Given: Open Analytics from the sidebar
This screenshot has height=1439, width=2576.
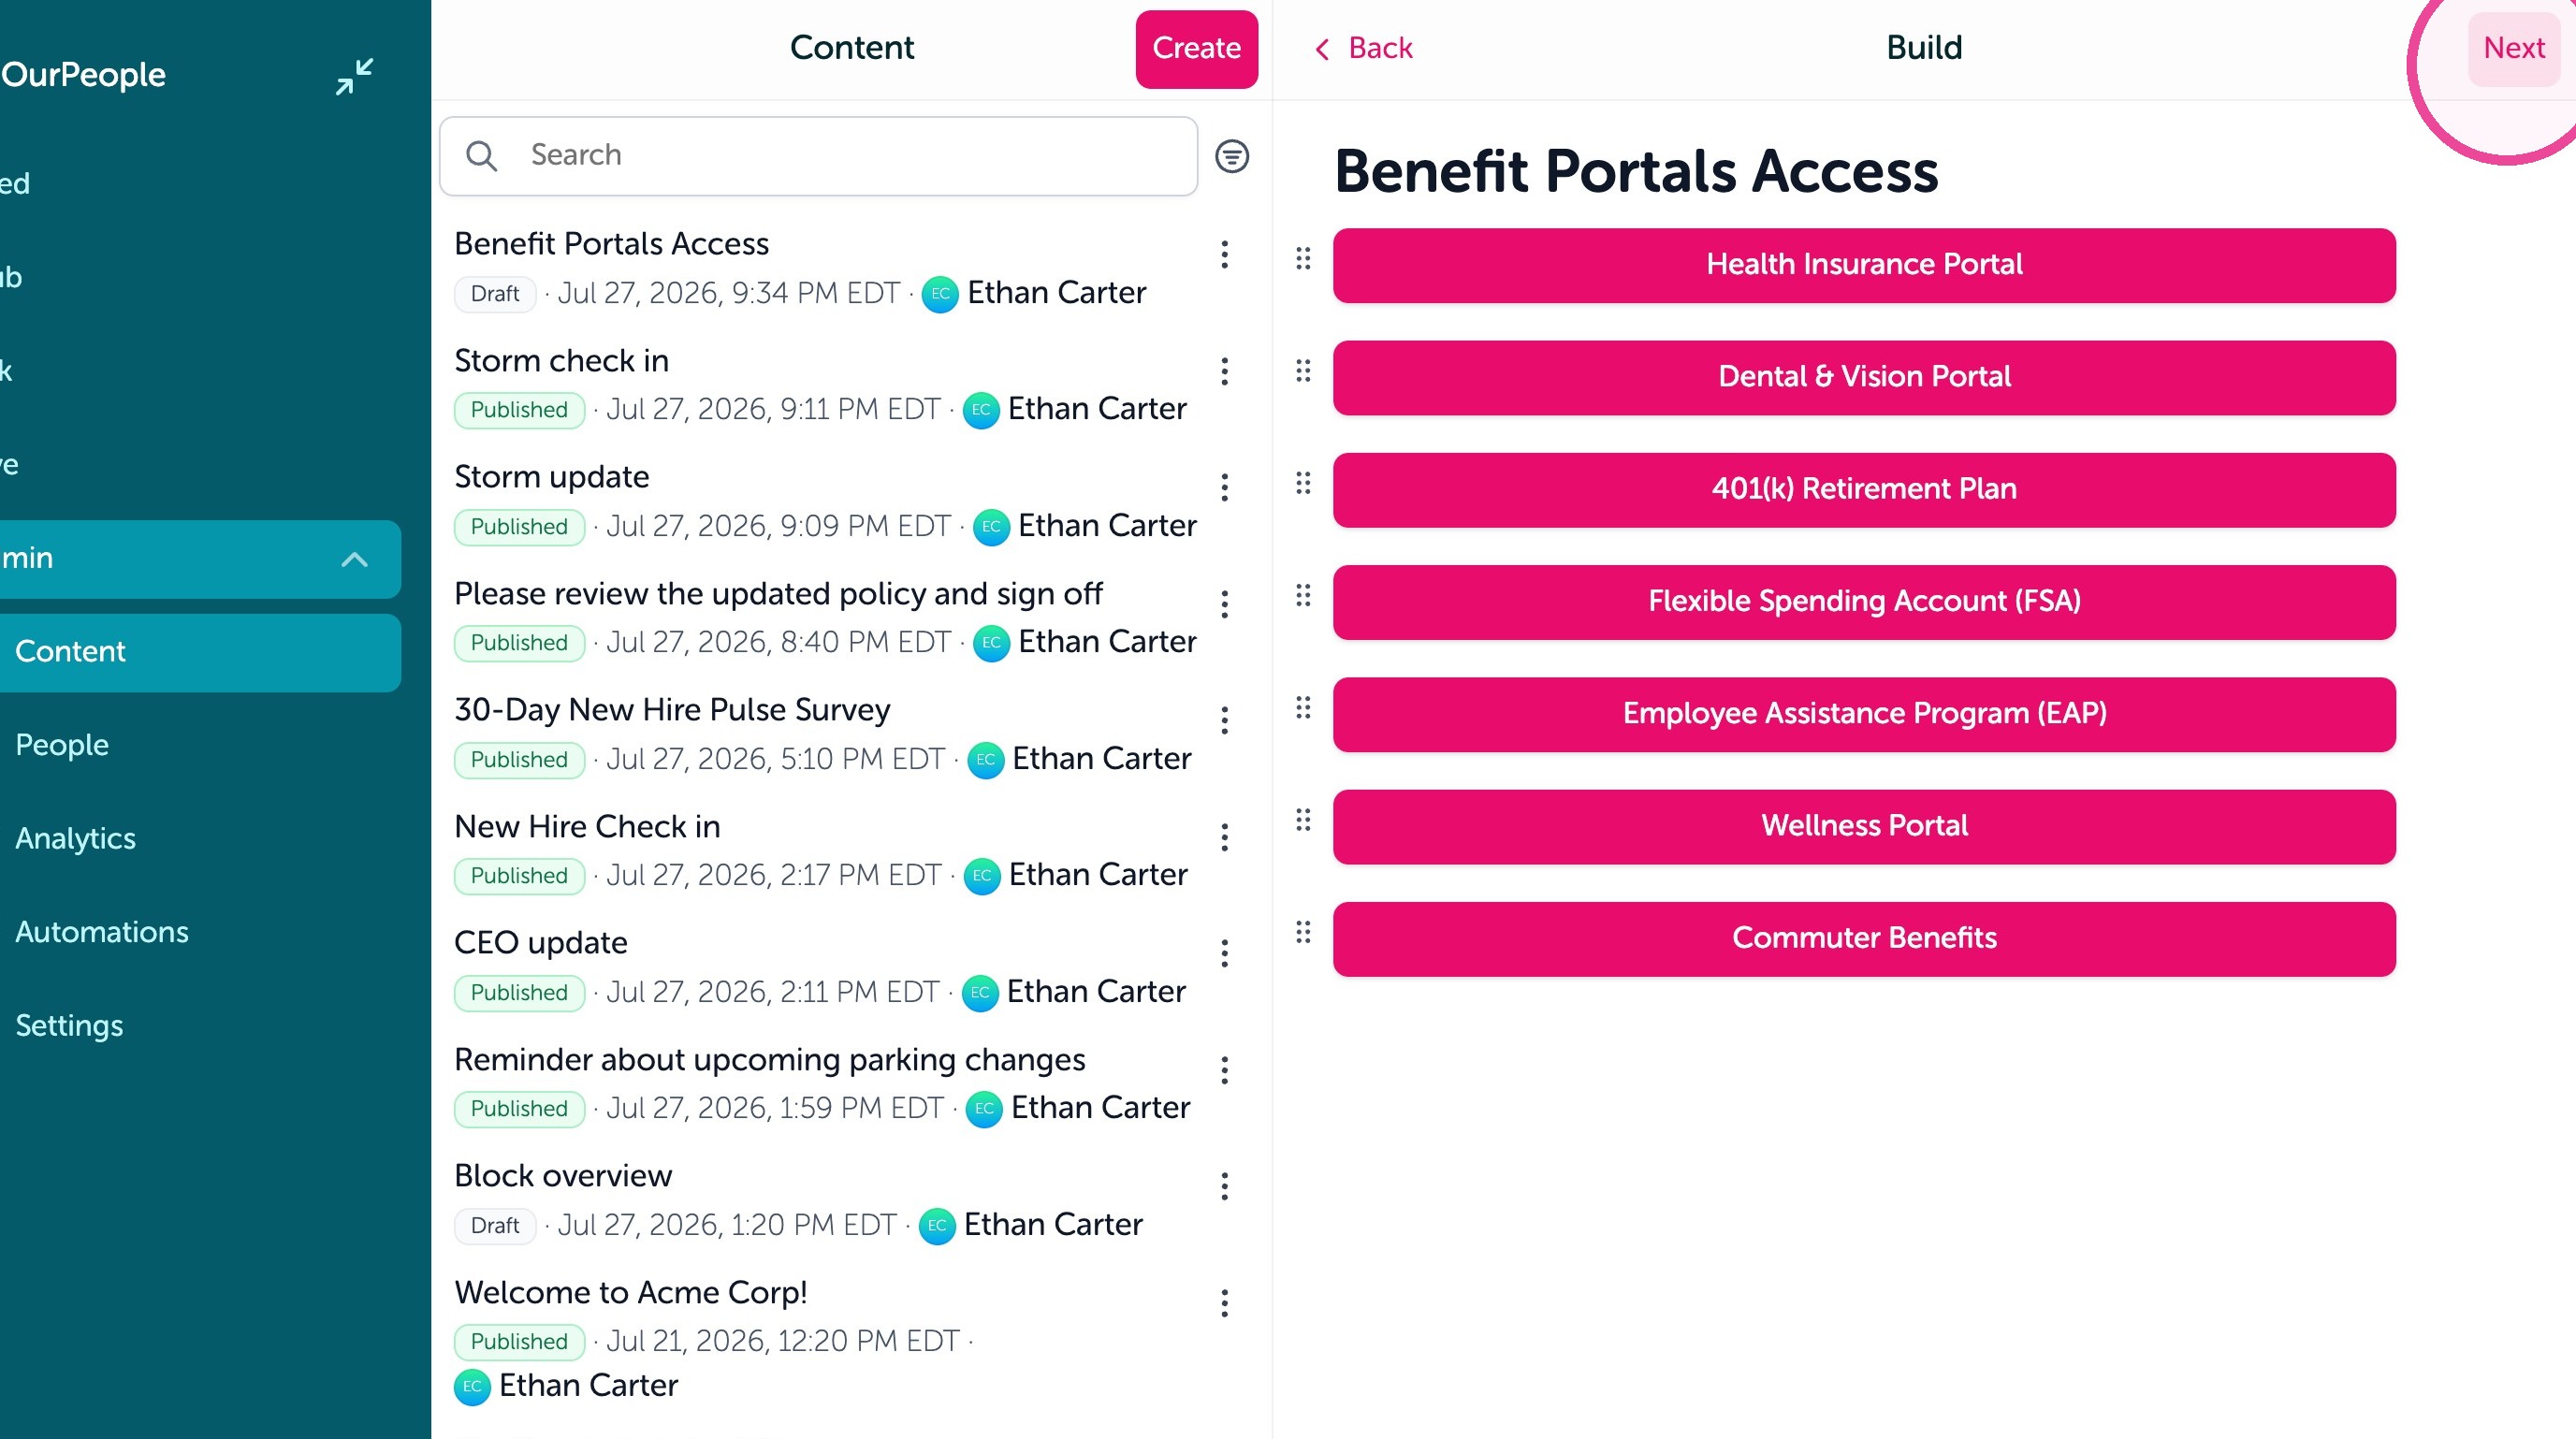Looking at the screenshot, I should click(x=75, y=838).
